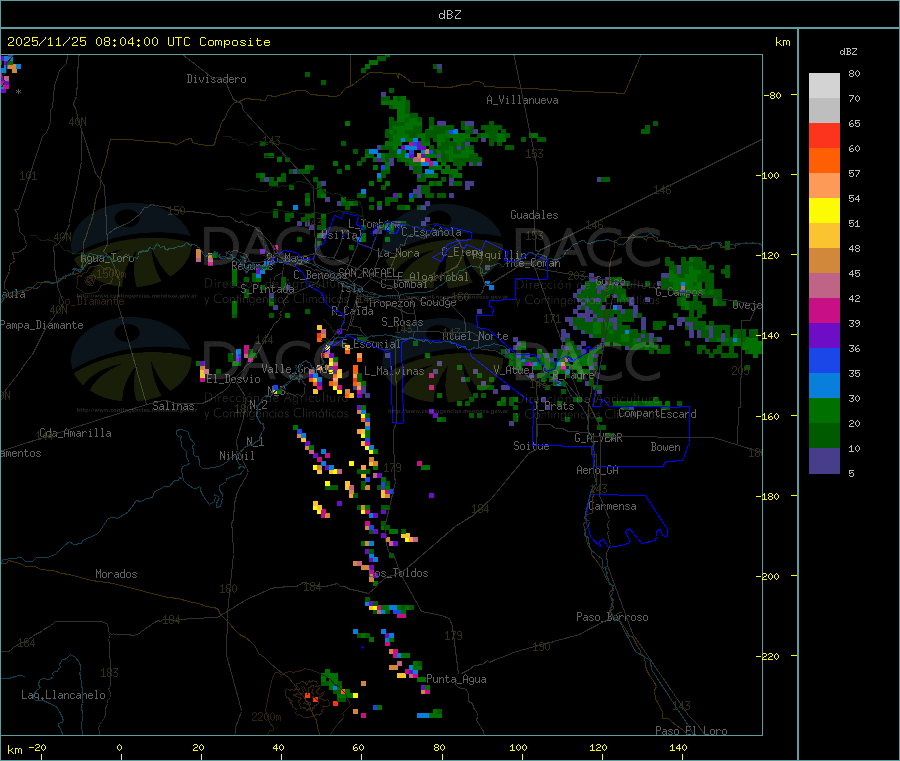Click the 'La_Nora' map label
This screenshot has width=900, height=761.
pos(398,253)
